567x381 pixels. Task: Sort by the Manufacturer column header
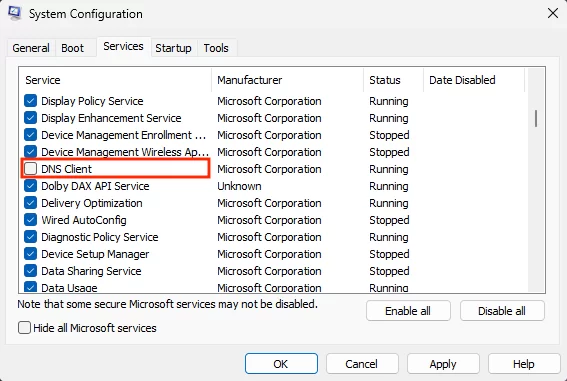(287, 80)
